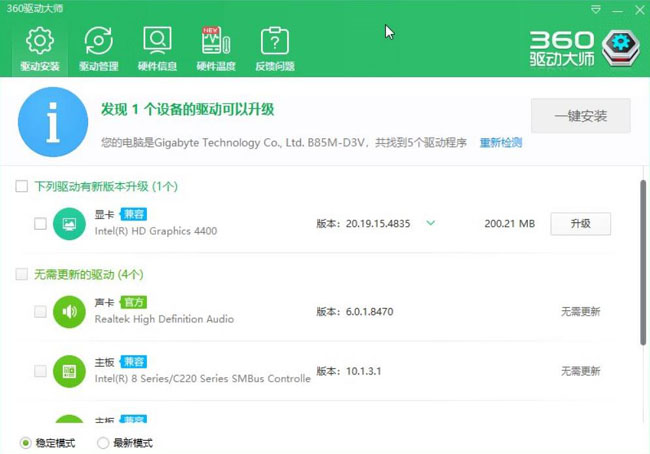Select the 最新模式 radio button
The image size is (650, 454).
click(x=103, y=443)
